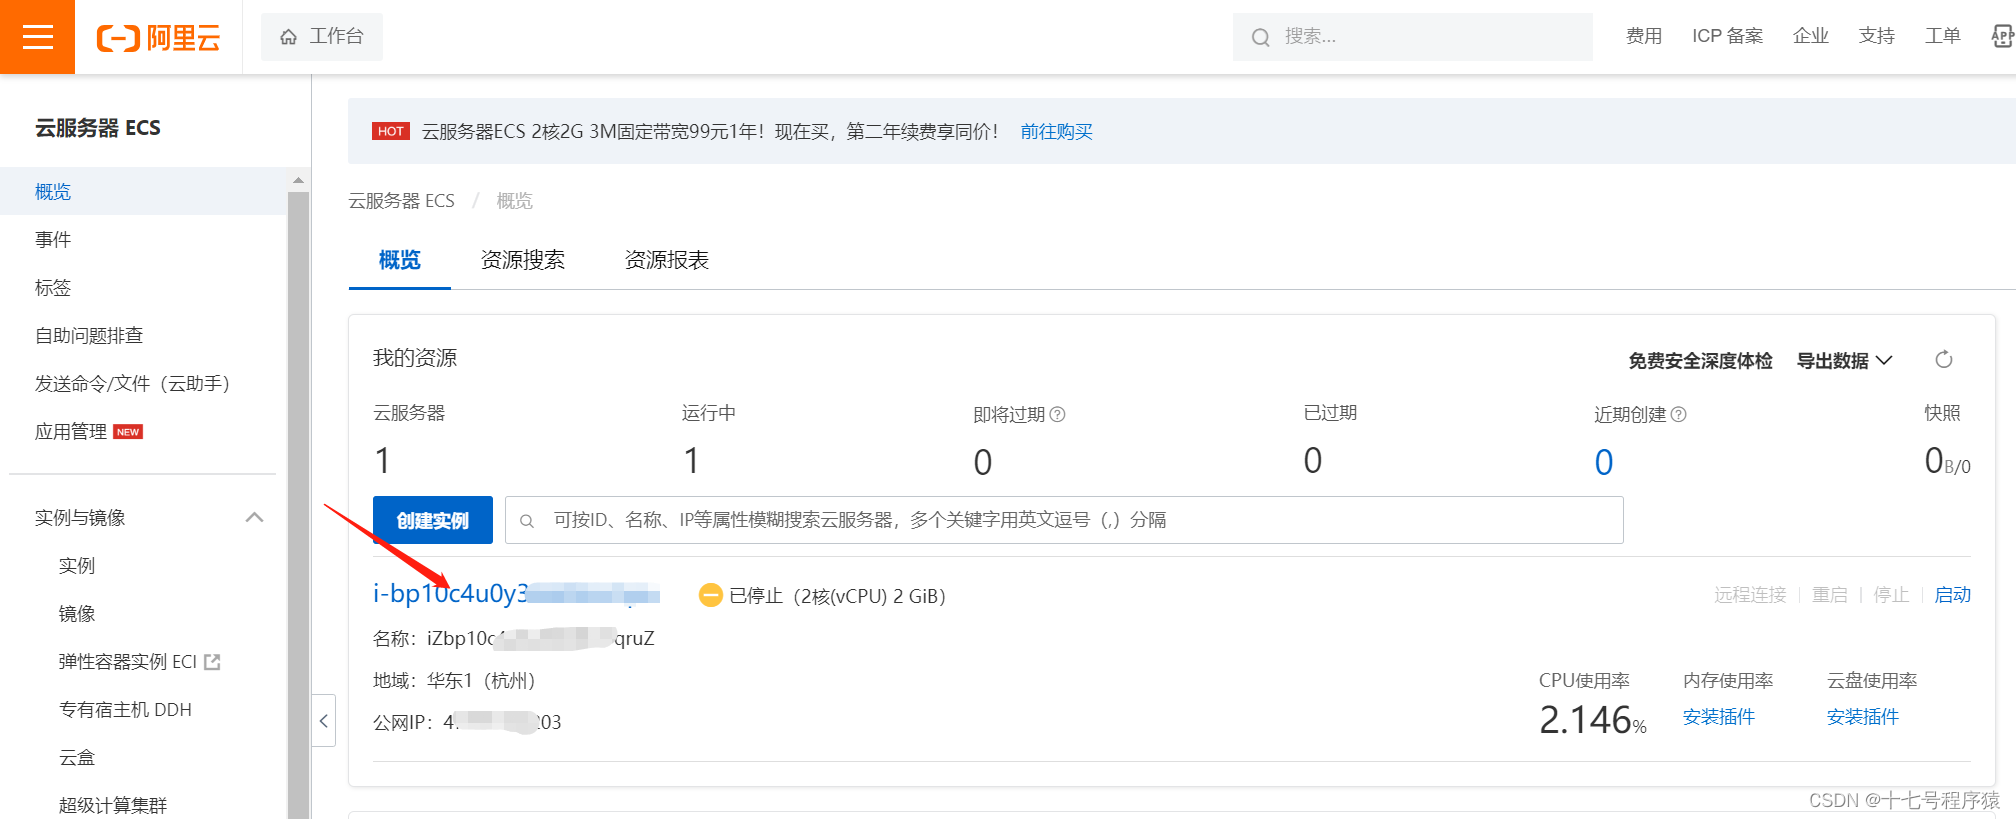Click the CPU使用率 value 2.146%
This screenshot has height=819, width=2016.
1592,720
